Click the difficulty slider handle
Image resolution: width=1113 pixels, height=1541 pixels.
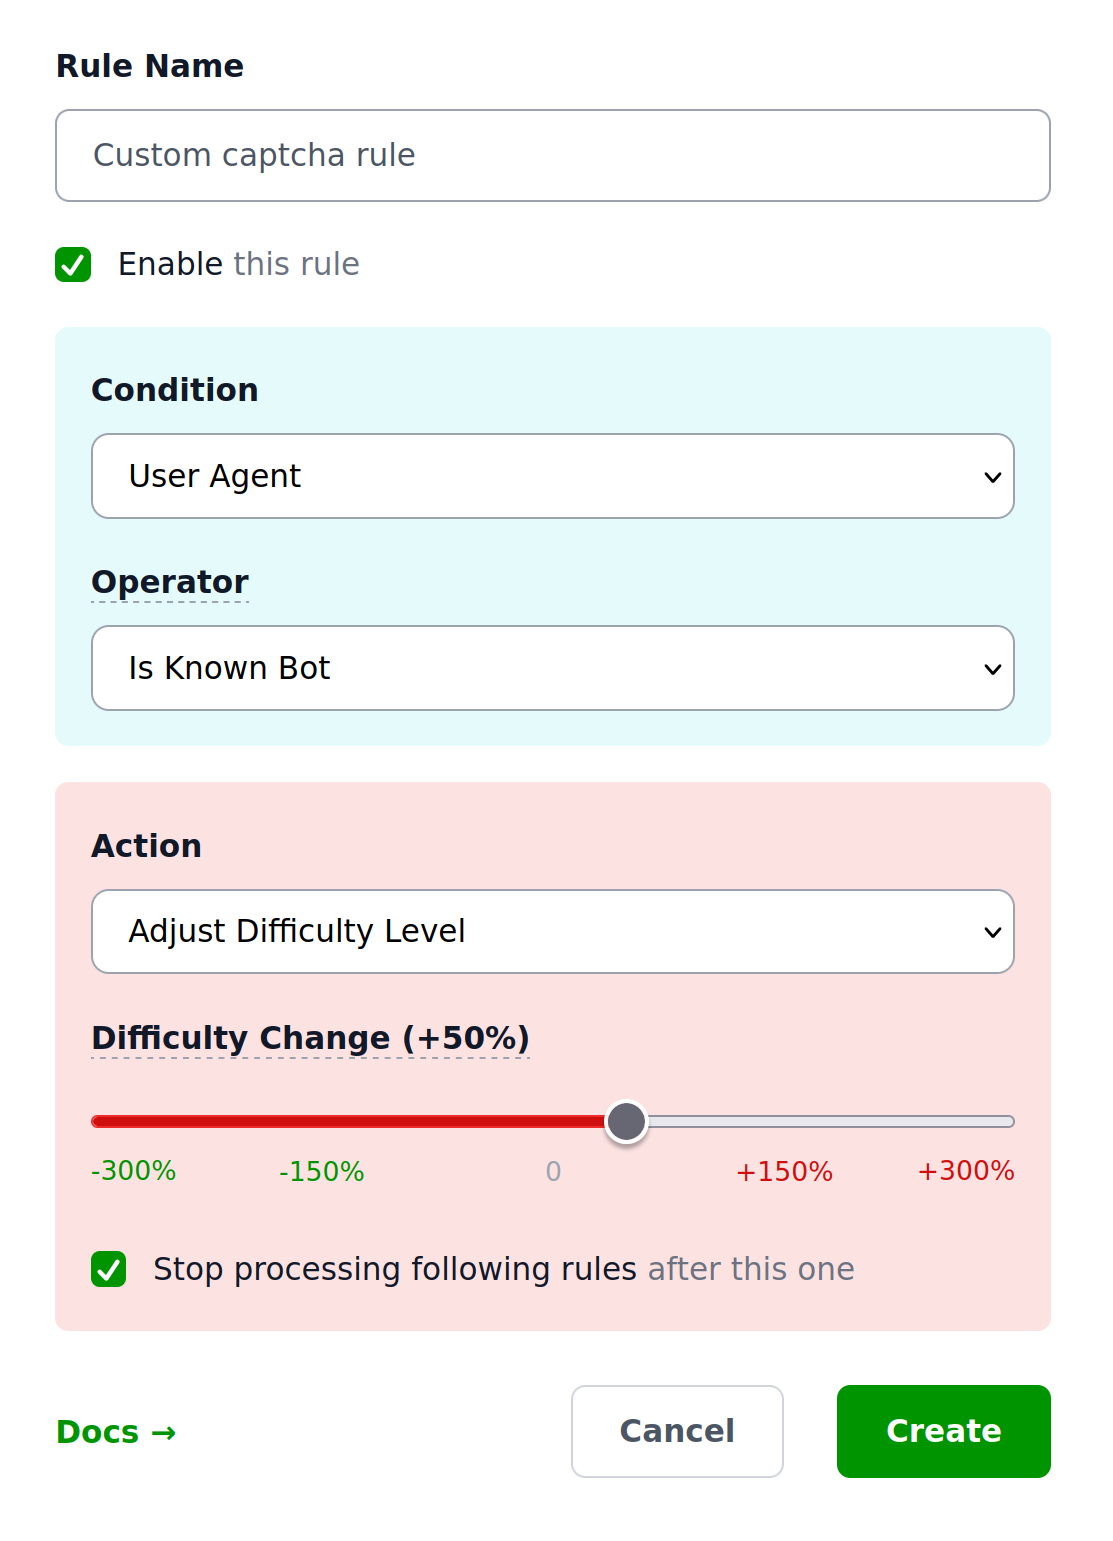click(x=626, y=1121)
